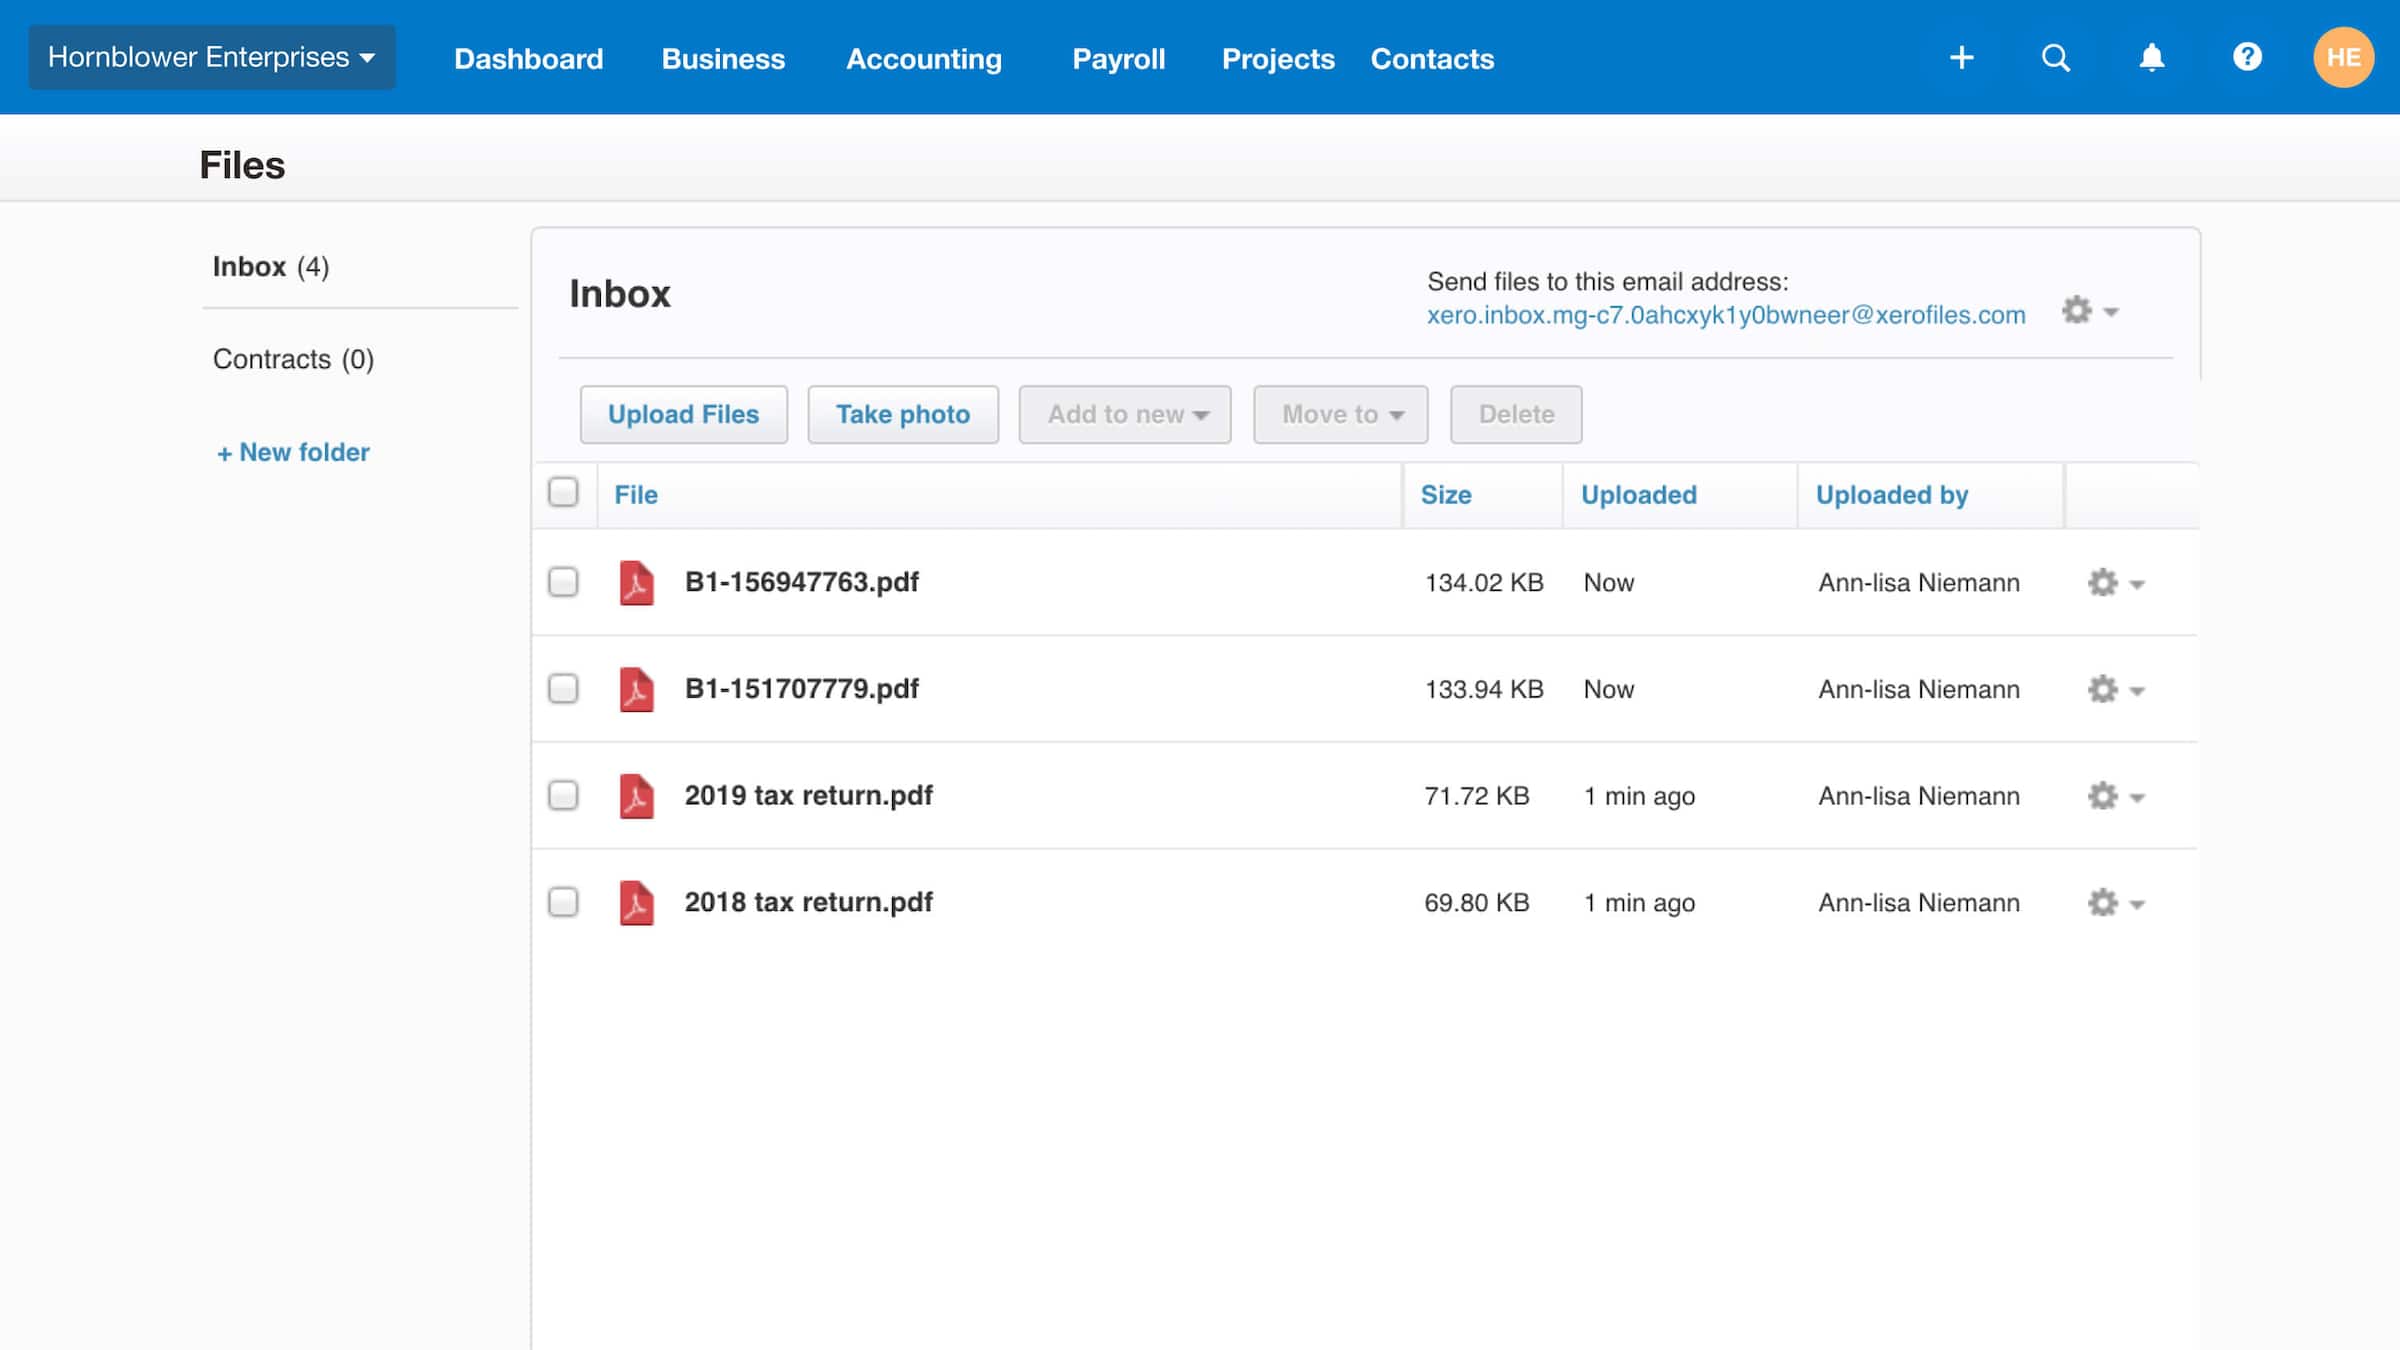Expand the Hornblower Enterprises organisation menu

click(211, 57)
